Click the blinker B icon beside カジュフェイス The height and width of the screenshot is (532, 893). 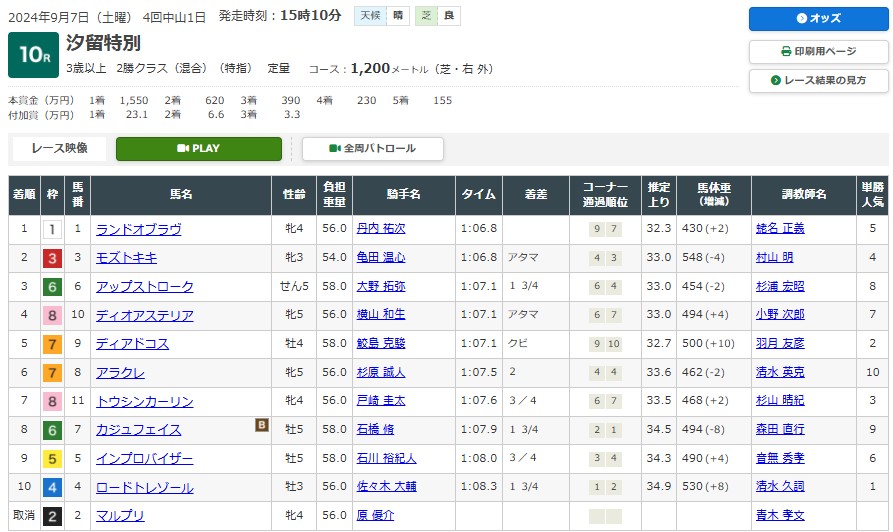pyautogui.click(x=262, y=425)
